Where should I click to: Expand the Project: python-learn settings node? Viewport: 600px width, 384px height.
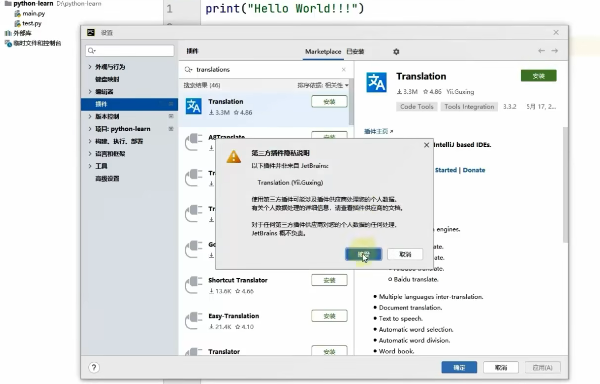coord(90,129)
